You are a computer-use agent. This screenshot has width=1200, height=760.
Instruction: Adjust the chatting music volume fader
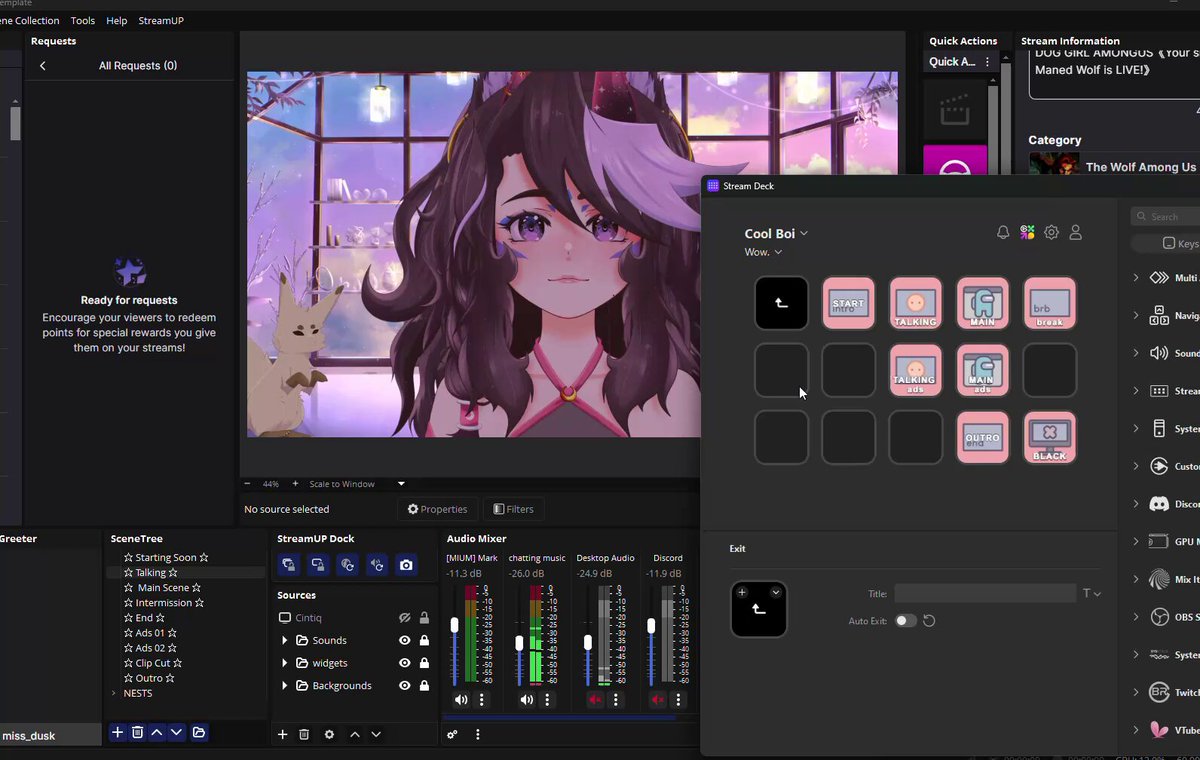pos(519,642)
